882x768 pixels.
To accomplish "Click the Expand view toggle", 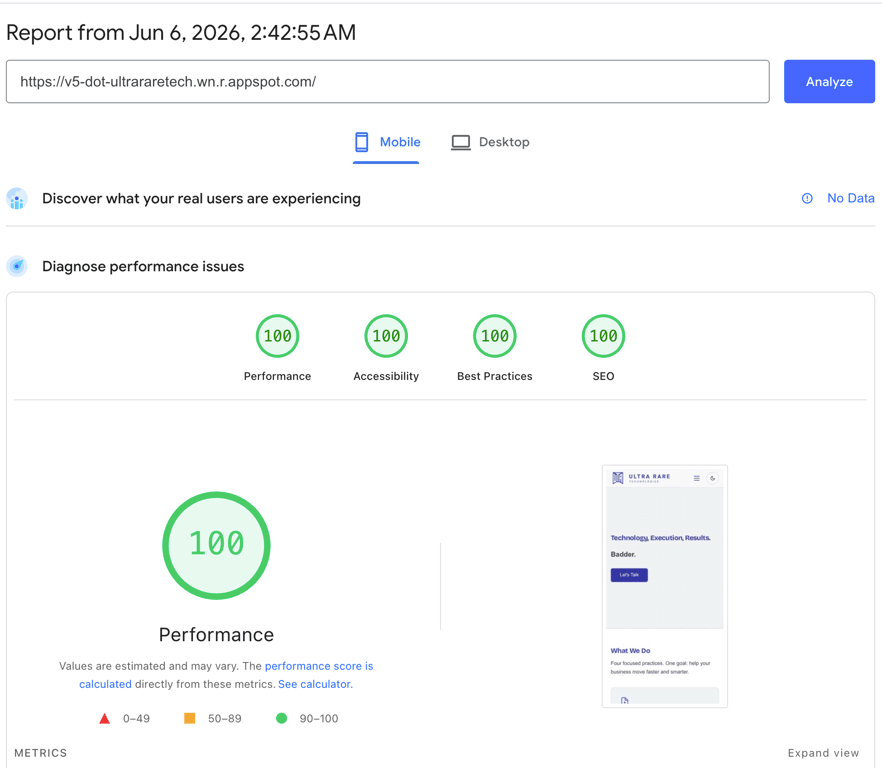I will tap(823, 753).
